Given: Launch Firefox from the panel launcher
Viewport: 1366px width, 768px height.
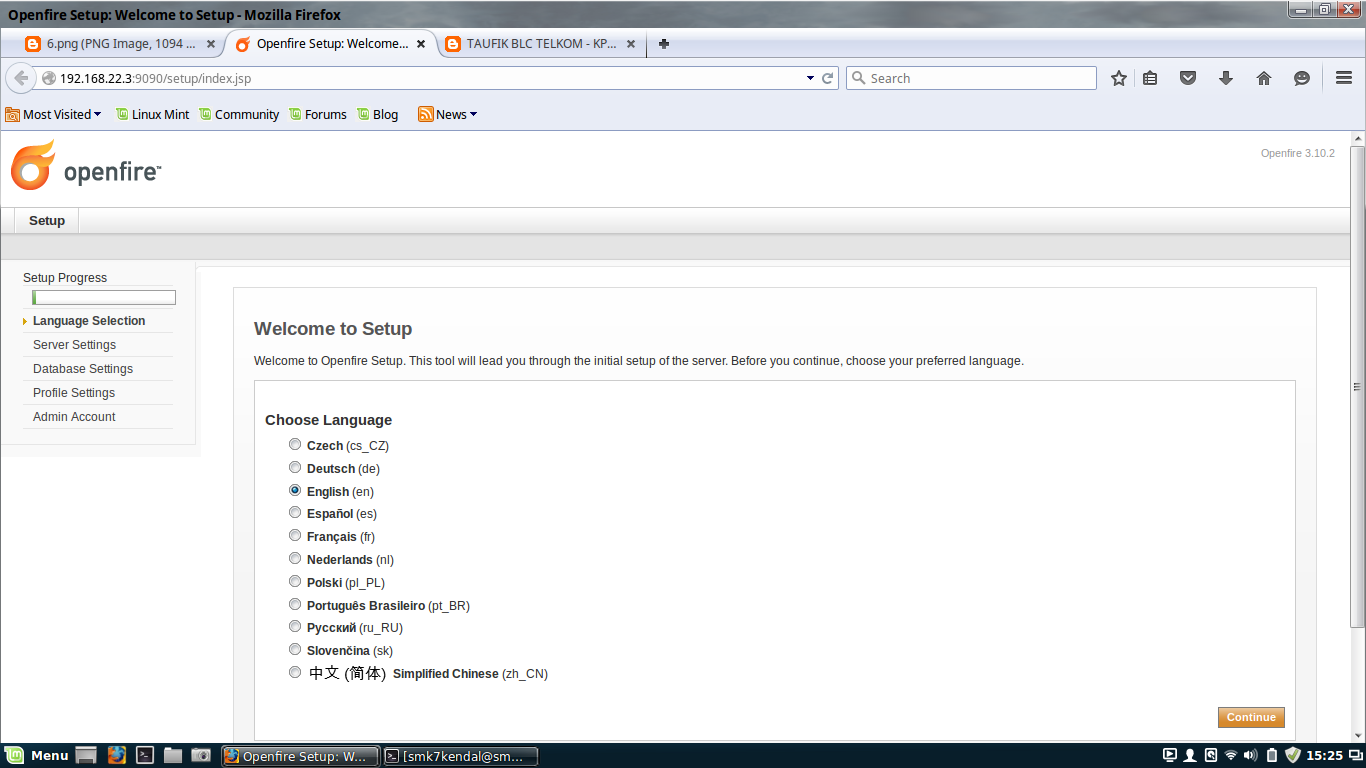Looking at the screenshot, I should (x=117, y=755).
